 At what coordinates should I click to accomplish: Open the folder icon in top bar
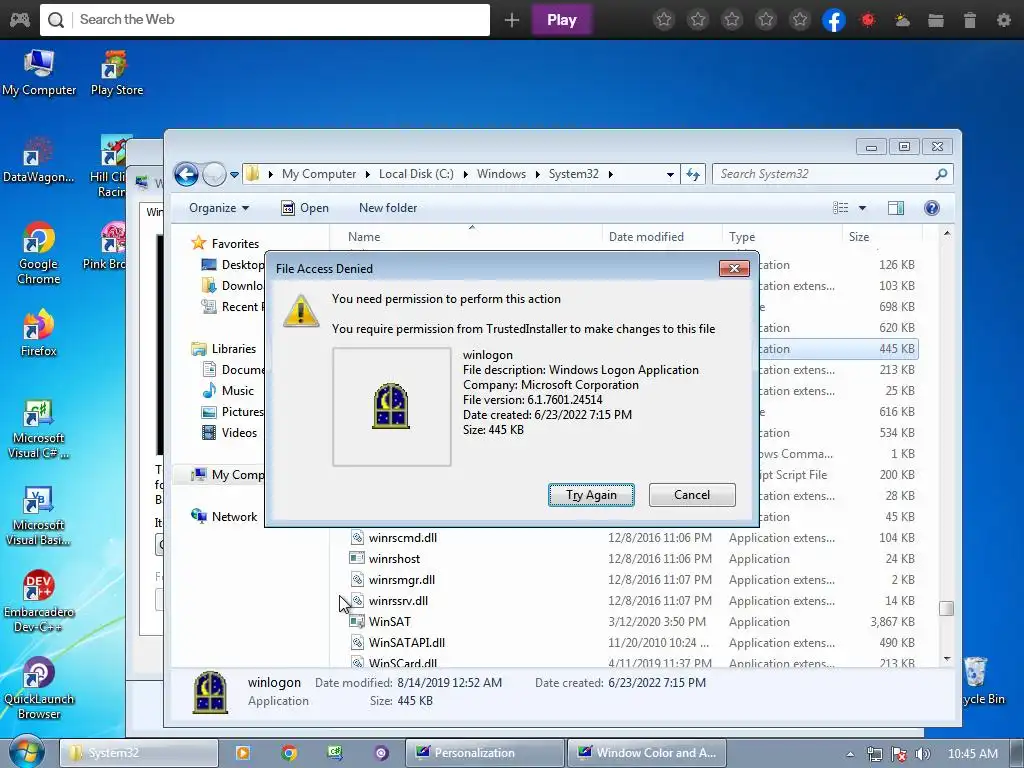[x=936, y=20]
